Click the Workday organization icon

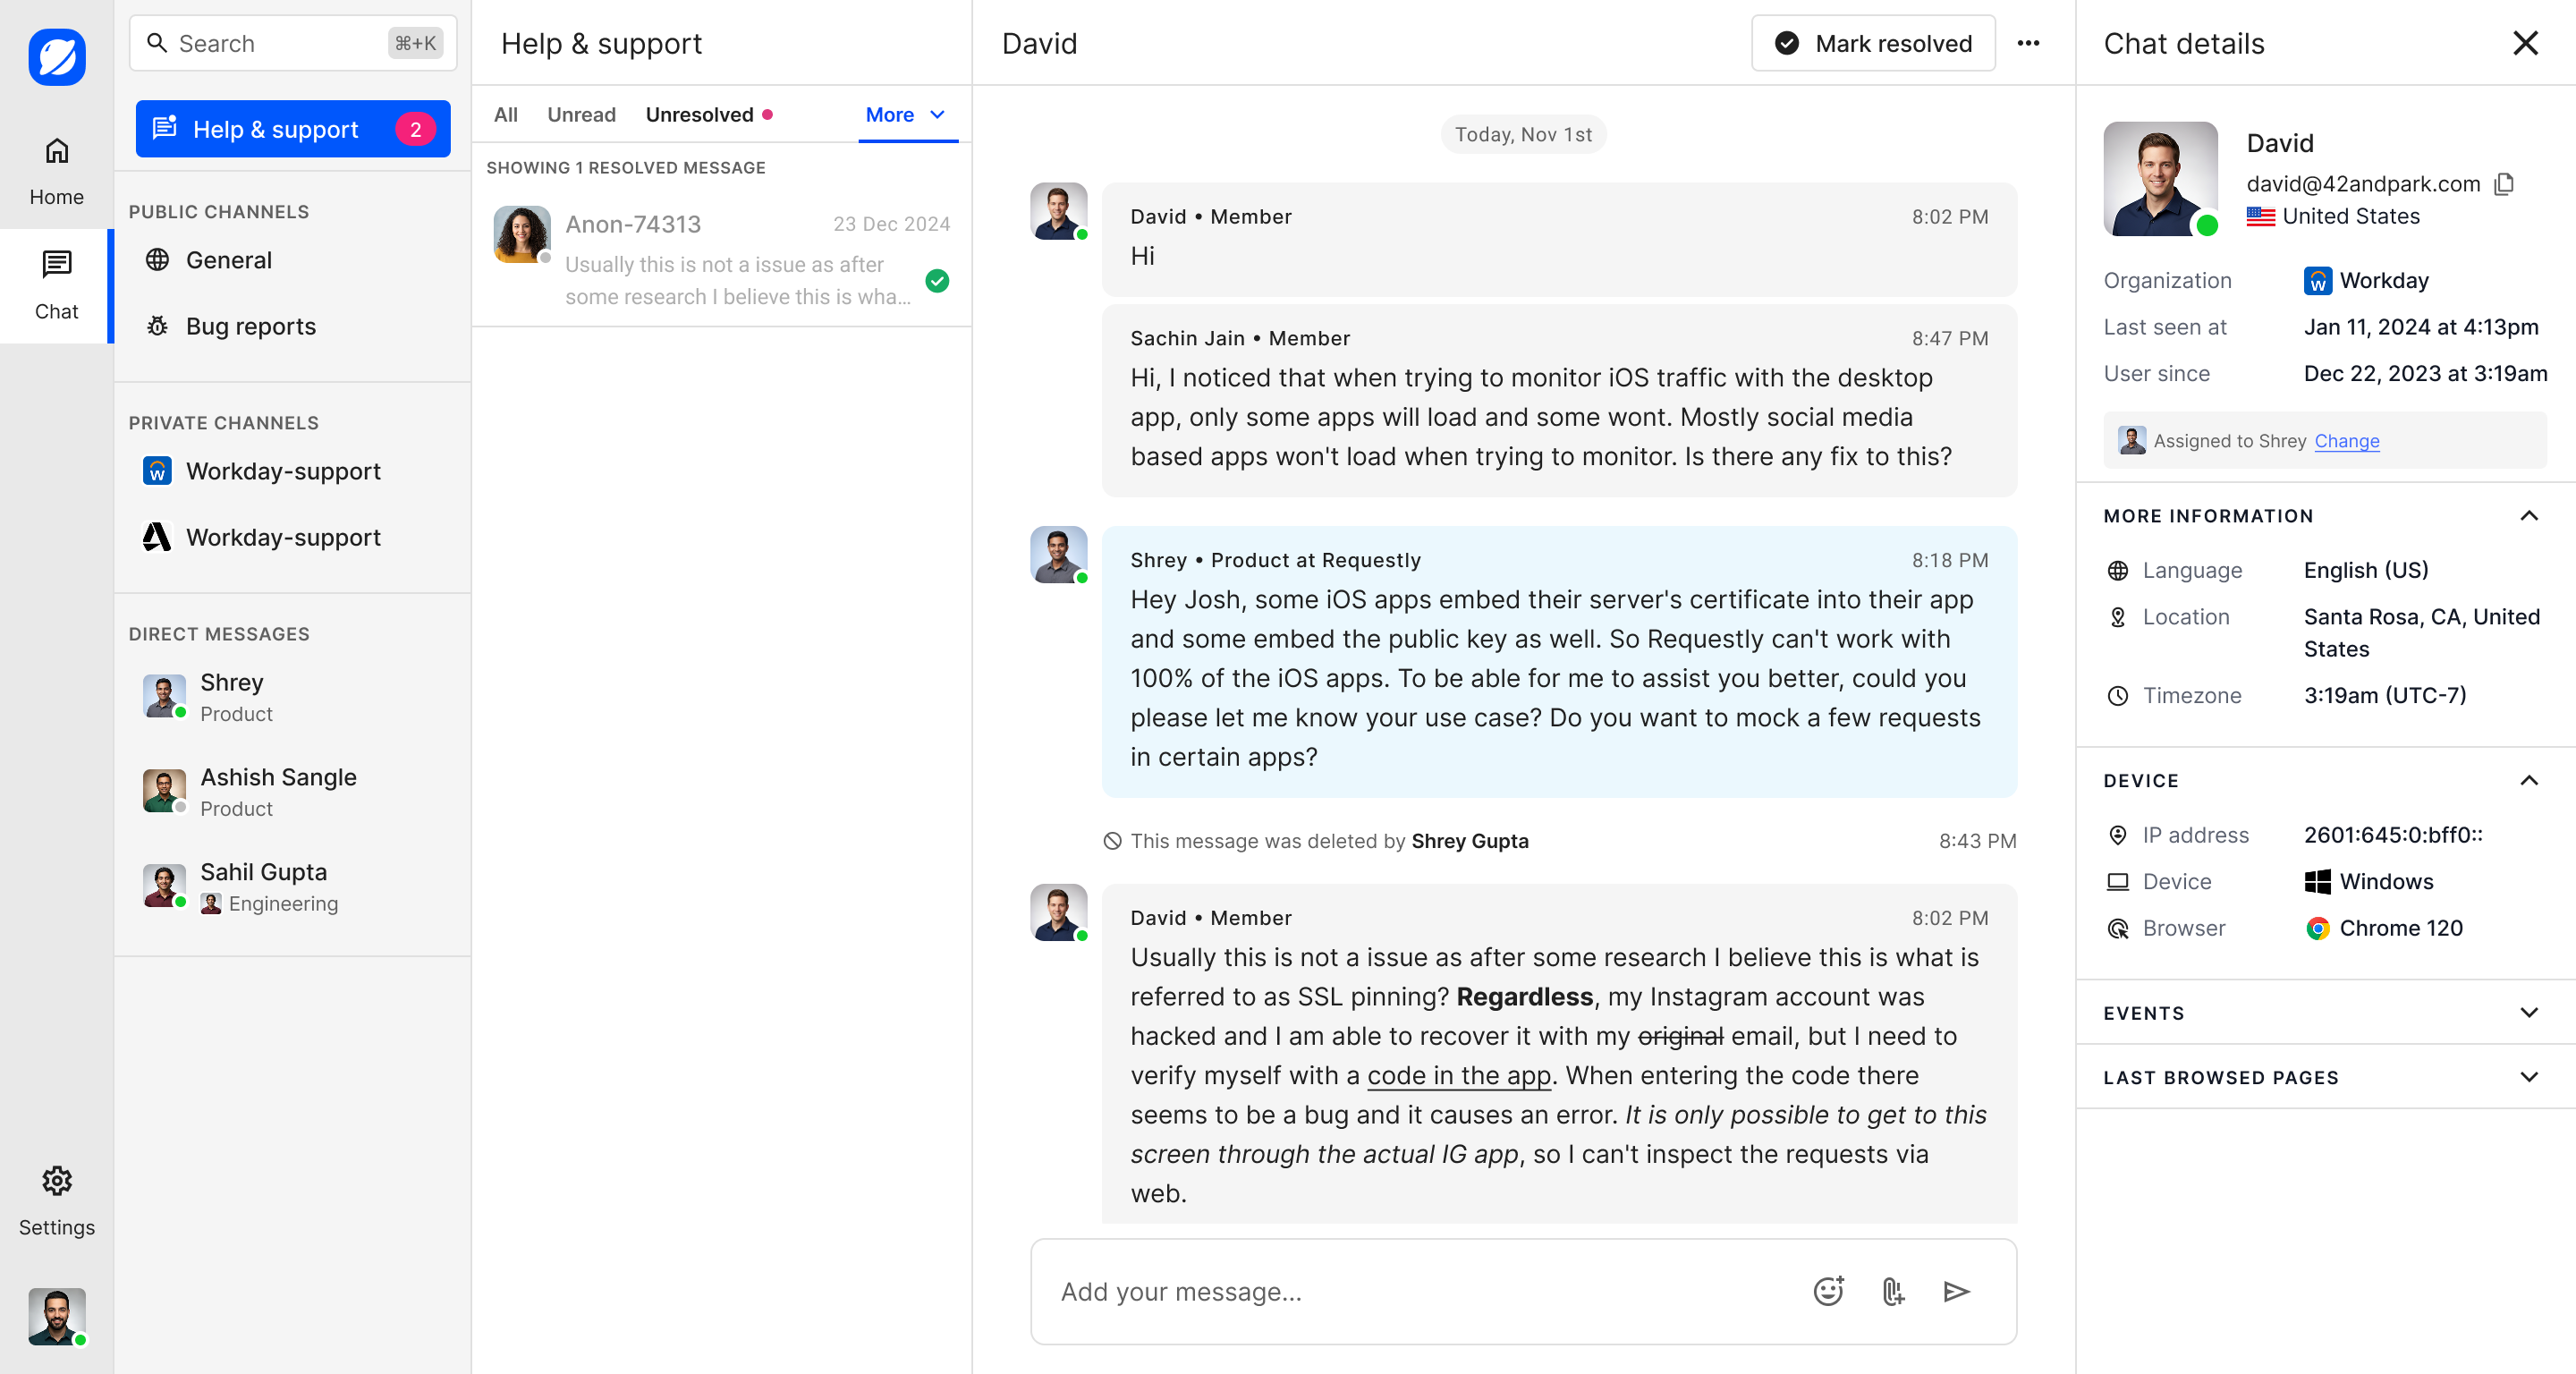click(x=2317, y=281)
